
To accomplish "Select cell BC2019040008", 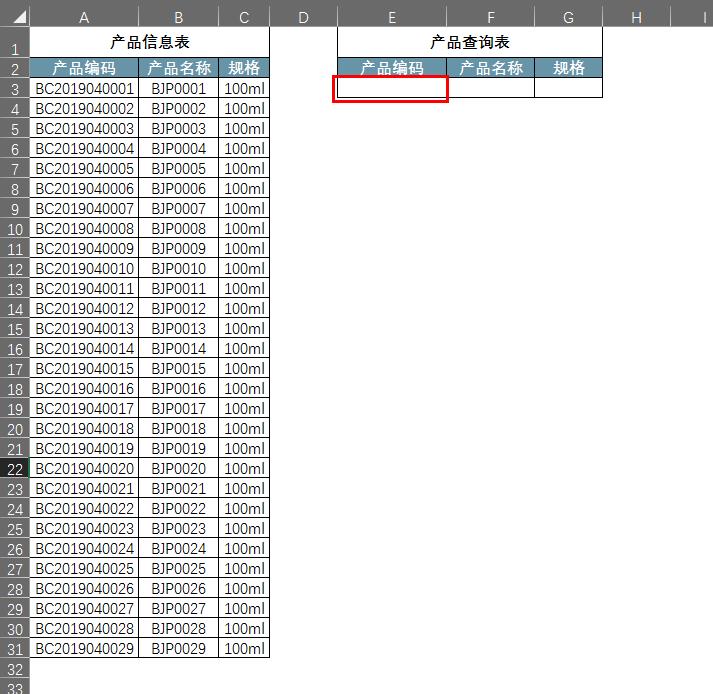I will (84, 228).
